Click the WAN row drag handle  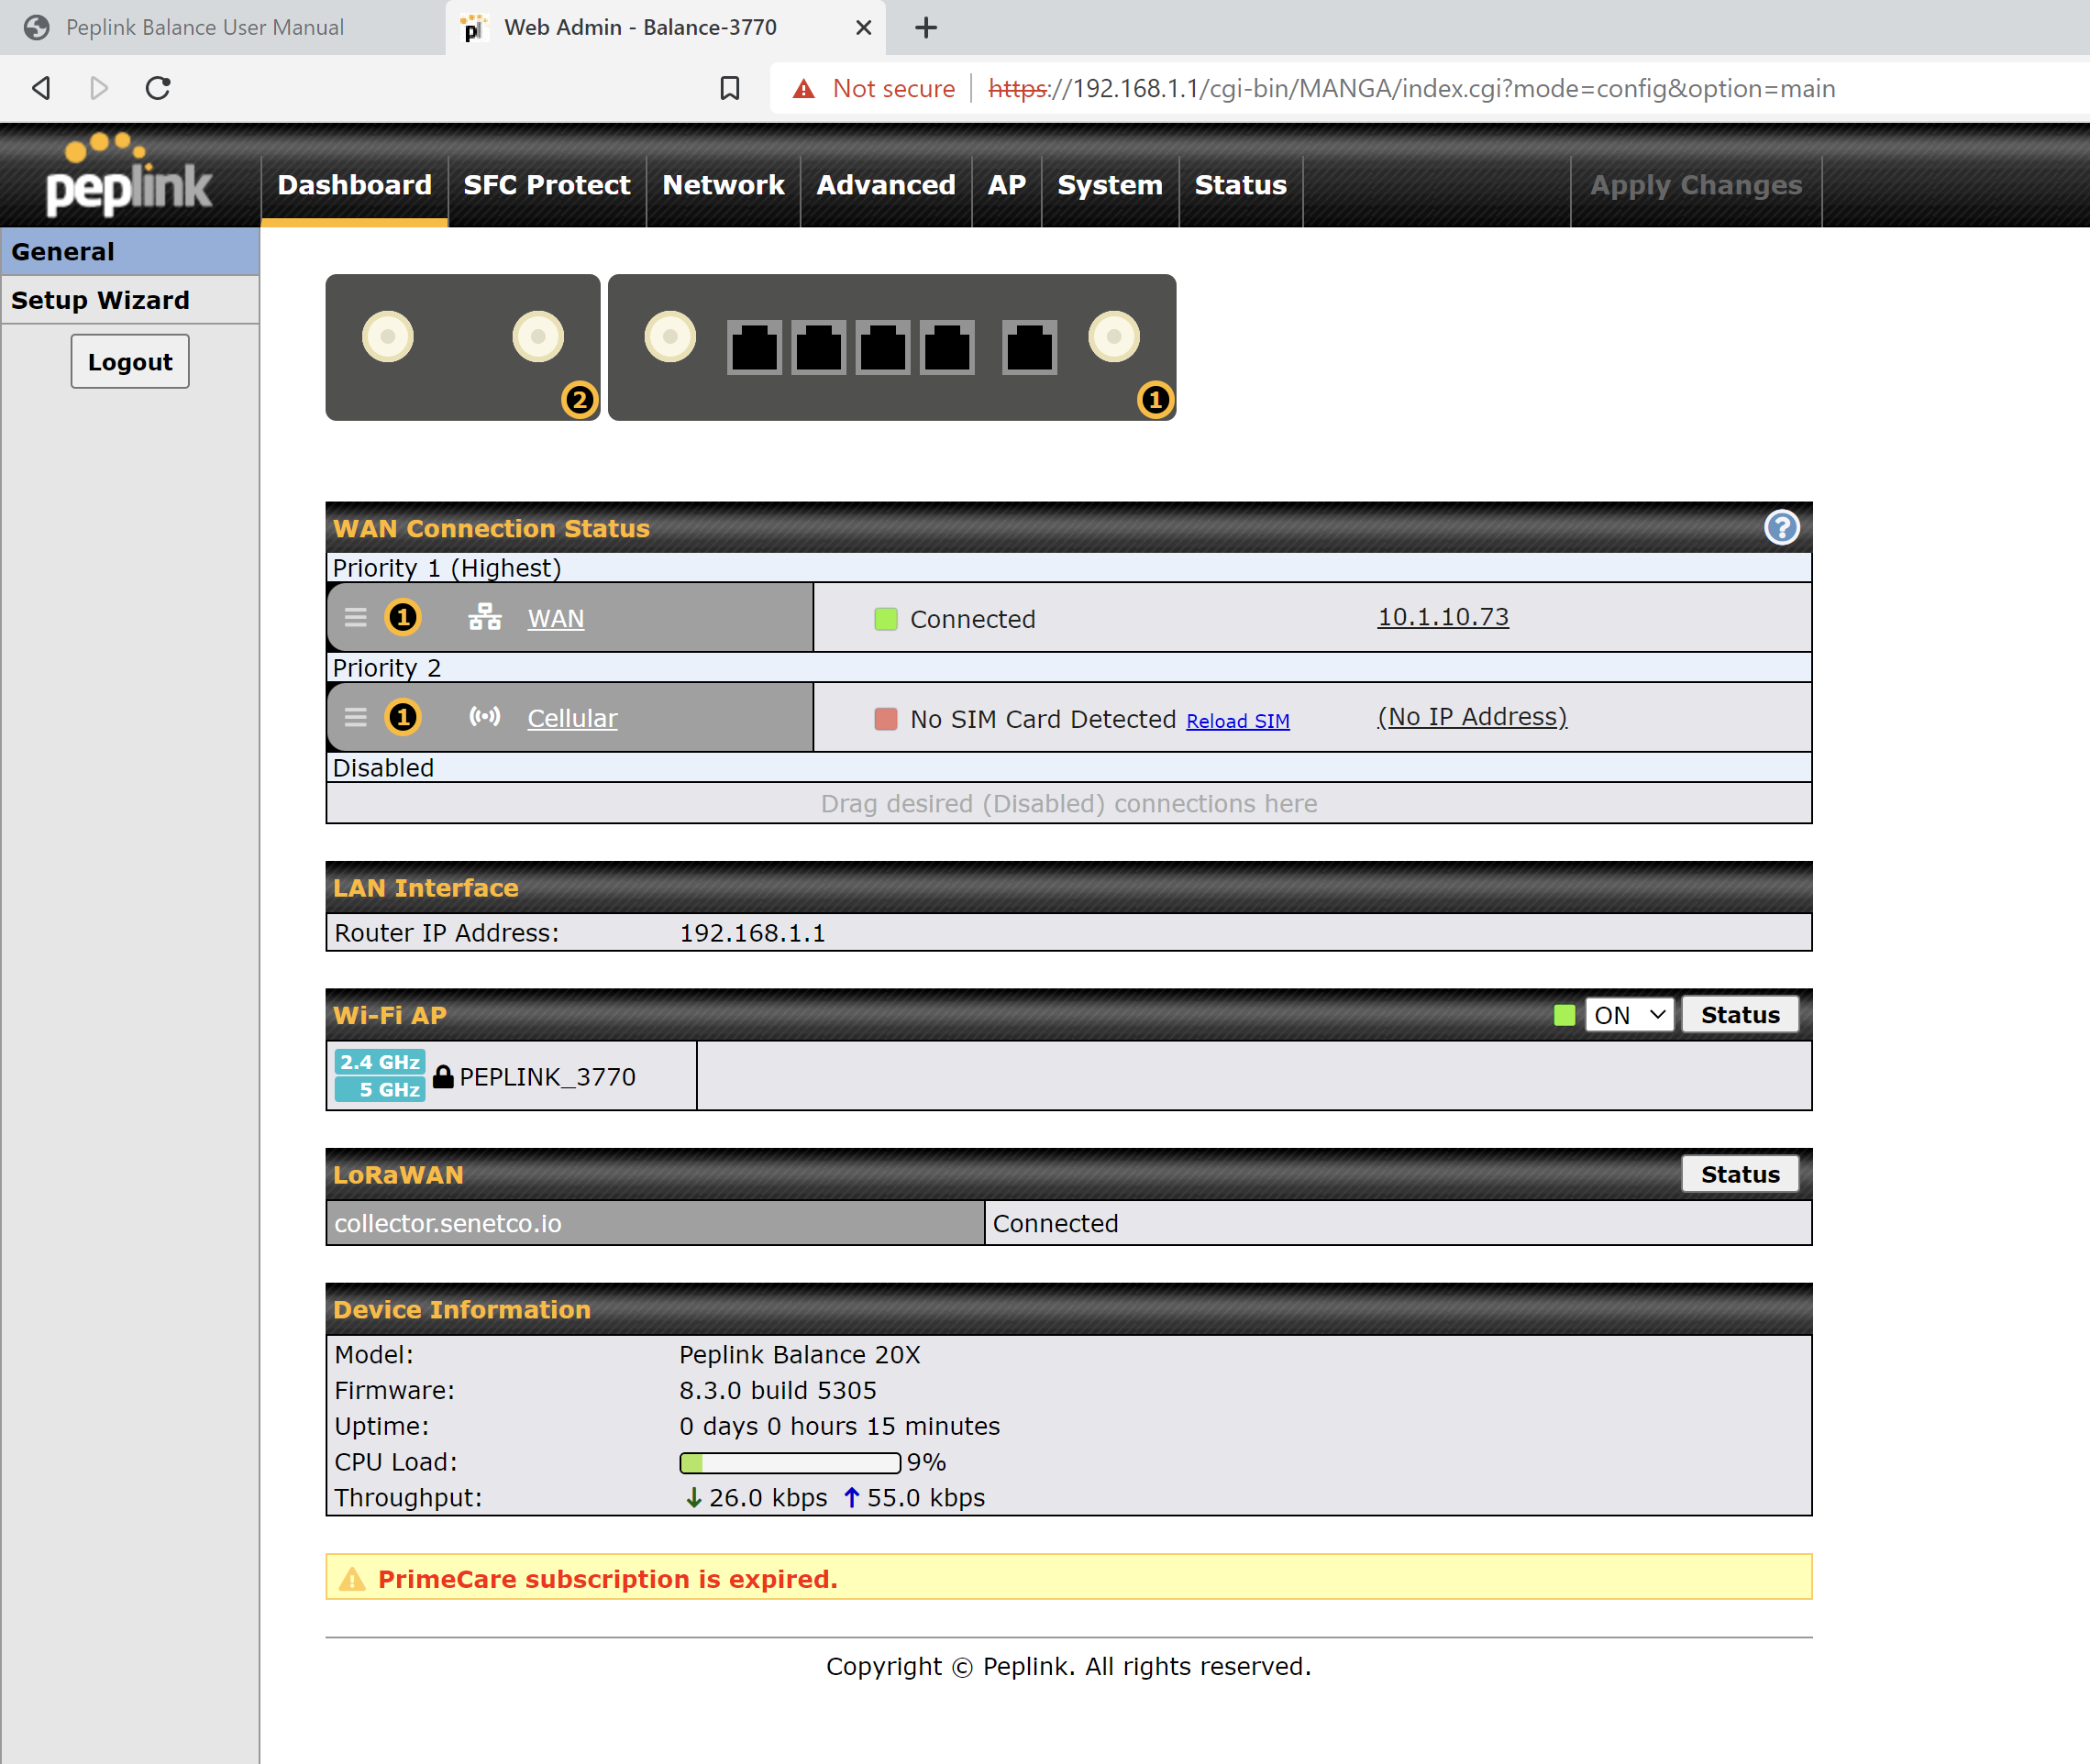356,617
